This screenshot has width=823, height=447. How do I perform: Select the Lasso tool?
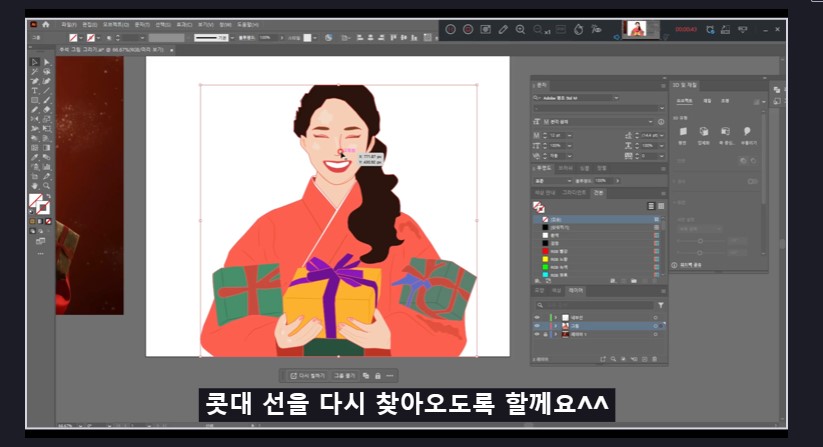[x=47, y=71]
